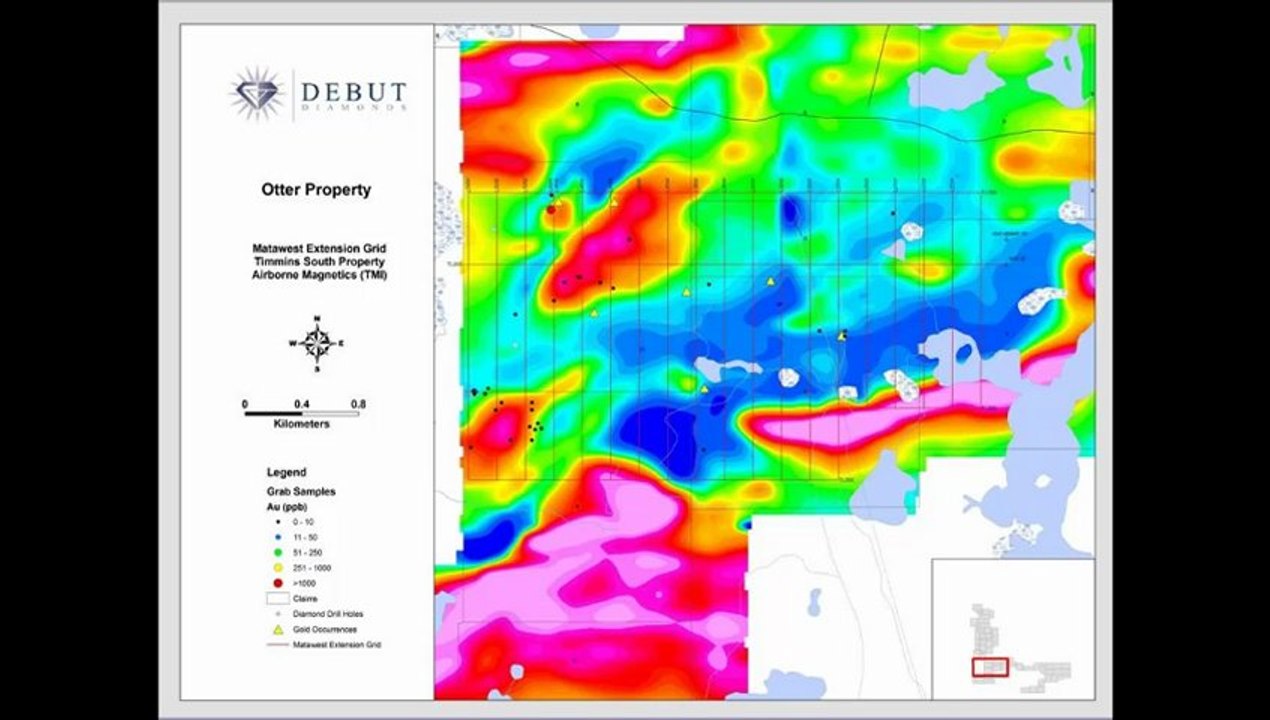Click the red rectangle in the inset map

(991, 667)
